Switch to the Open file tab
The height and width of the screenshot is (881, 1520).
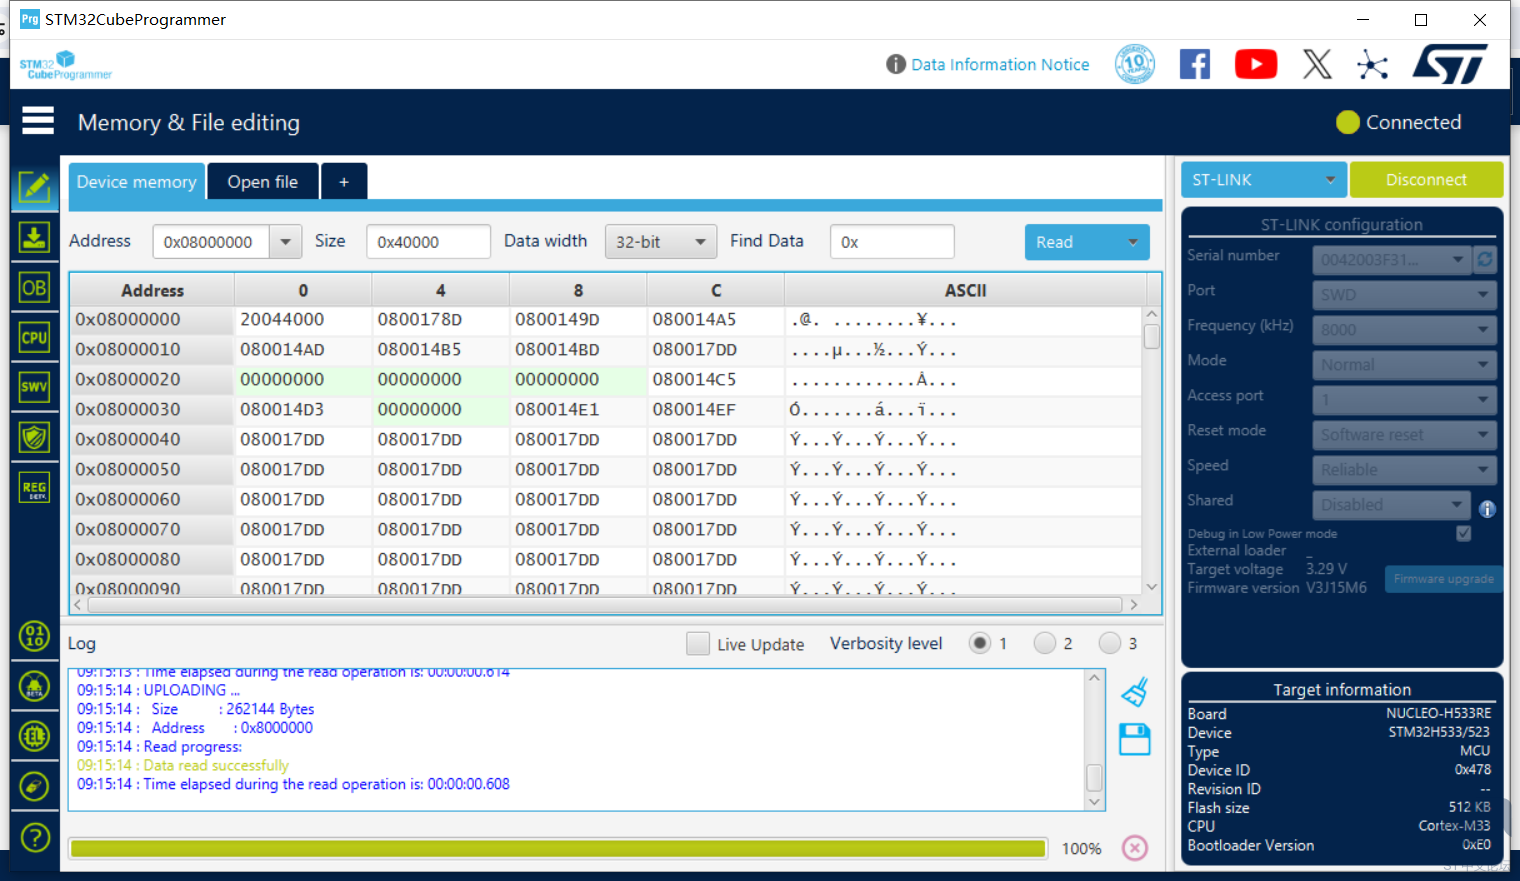(x=263, y=182)
